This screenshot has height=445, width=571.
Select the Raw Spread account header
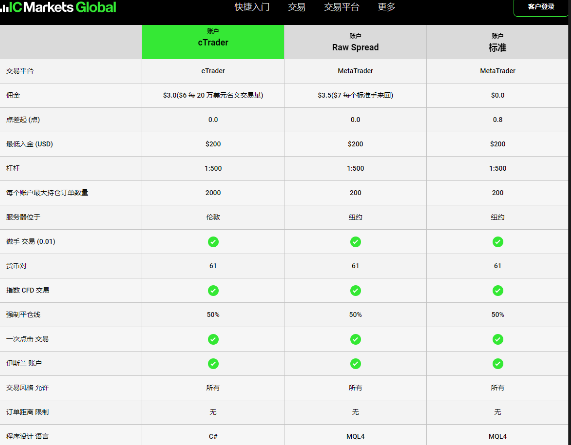[x=355, y=42]
